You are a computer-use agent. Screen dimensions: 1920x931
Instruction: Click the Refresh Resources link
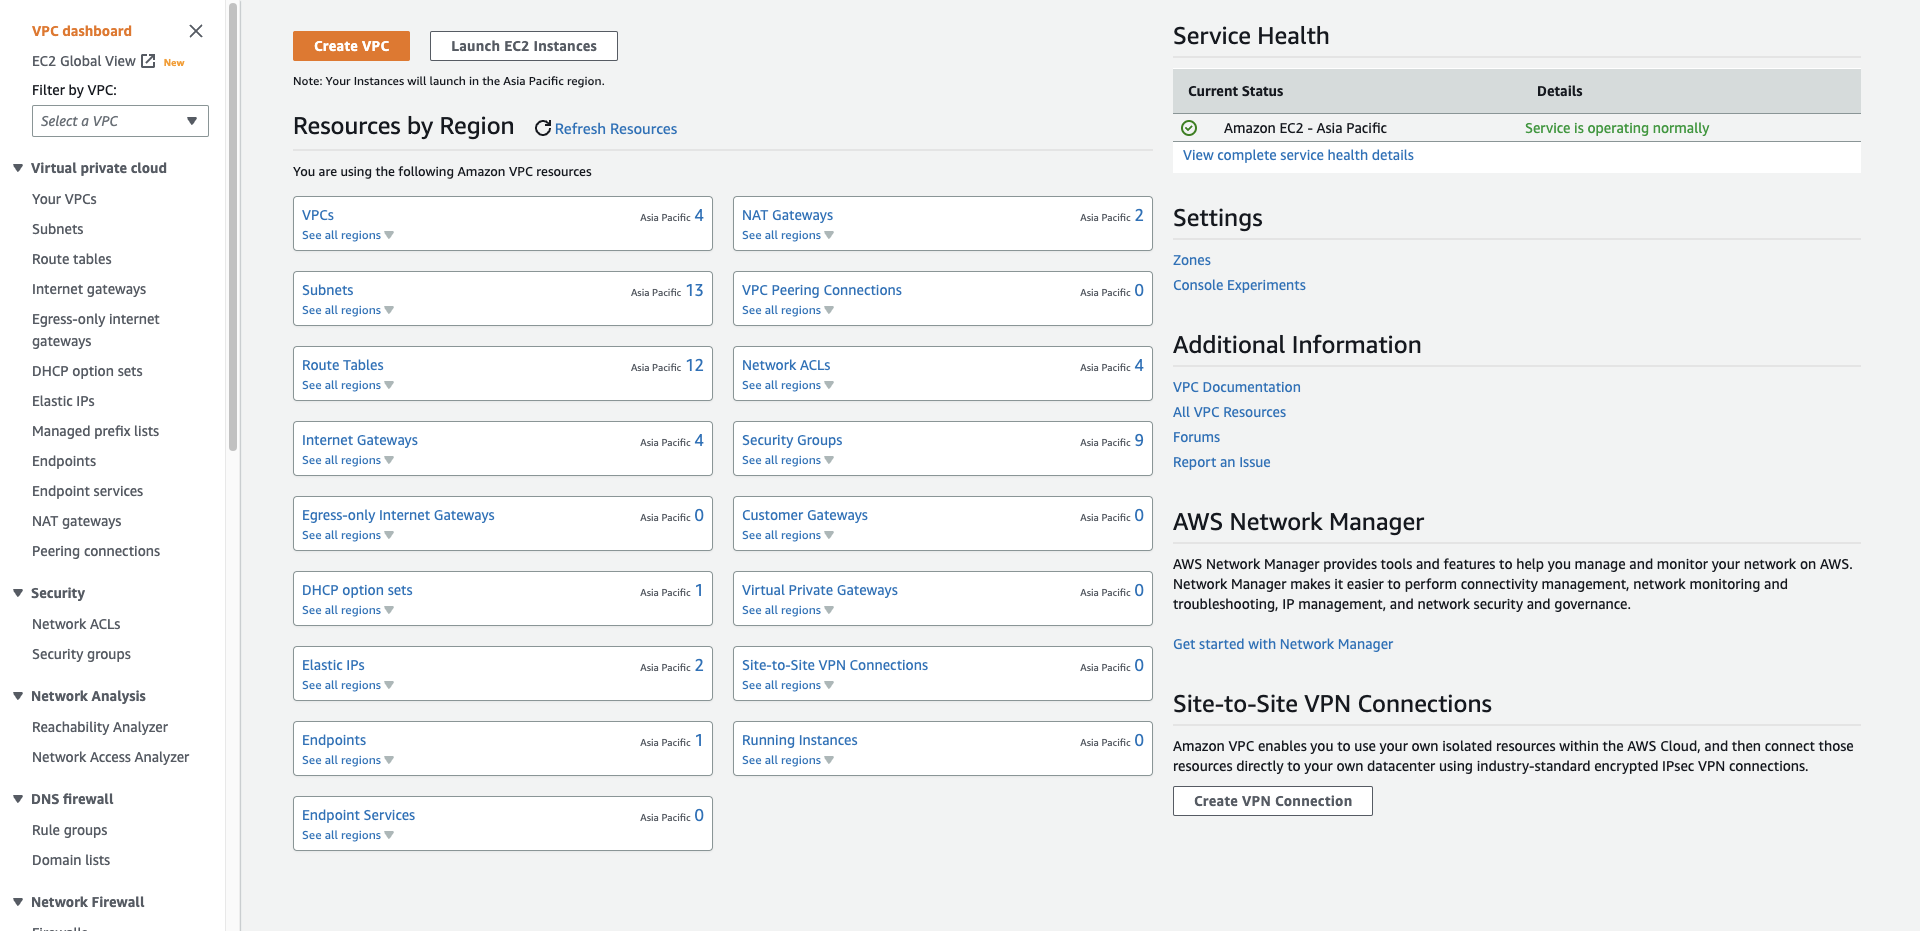click(616, 129)
